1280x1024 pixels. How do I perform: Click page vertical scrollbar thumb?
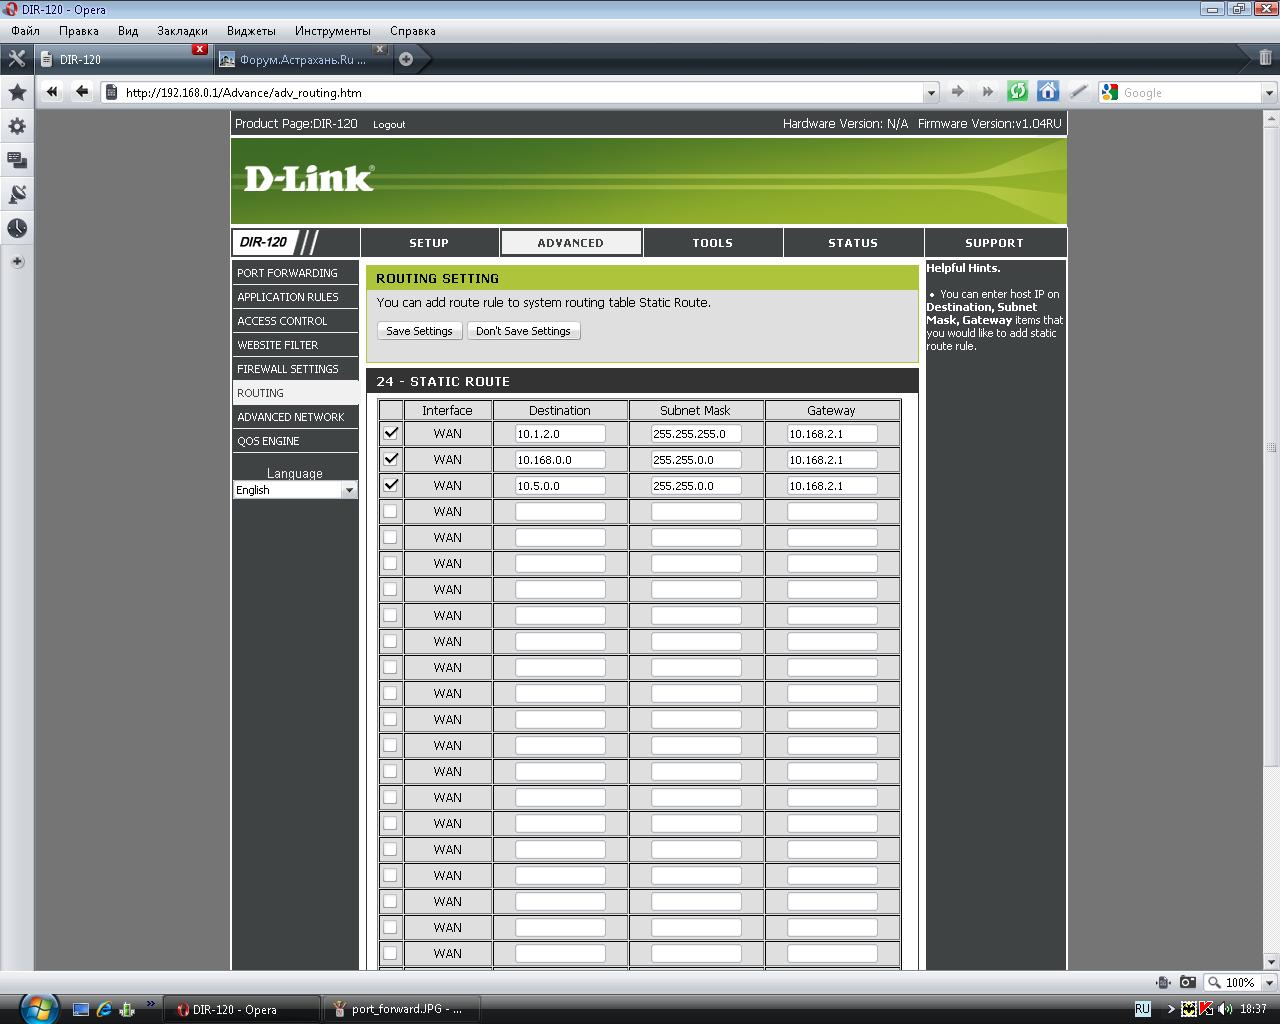[1272, 447]
